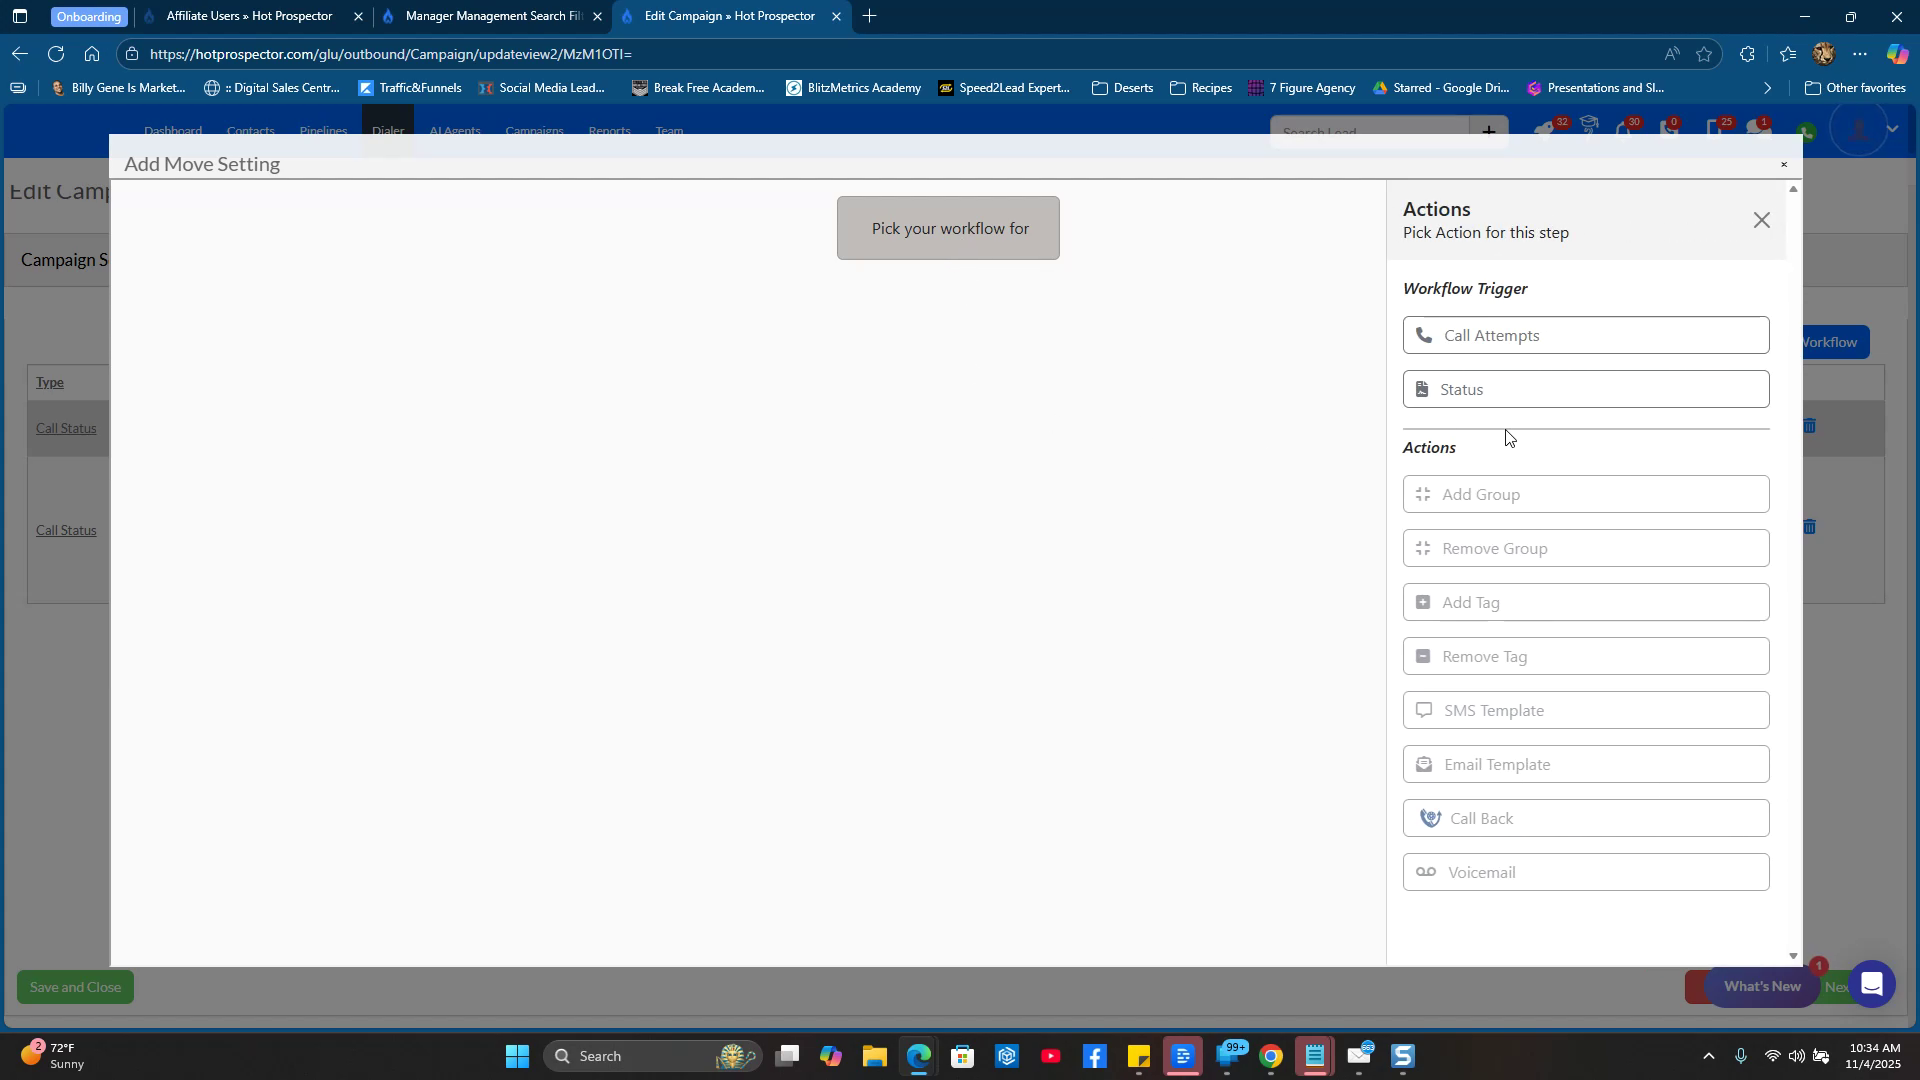Close the Actions side panel
Image resolution: width=1920 pixels, height=1080 pixels.
point(1761,221)
